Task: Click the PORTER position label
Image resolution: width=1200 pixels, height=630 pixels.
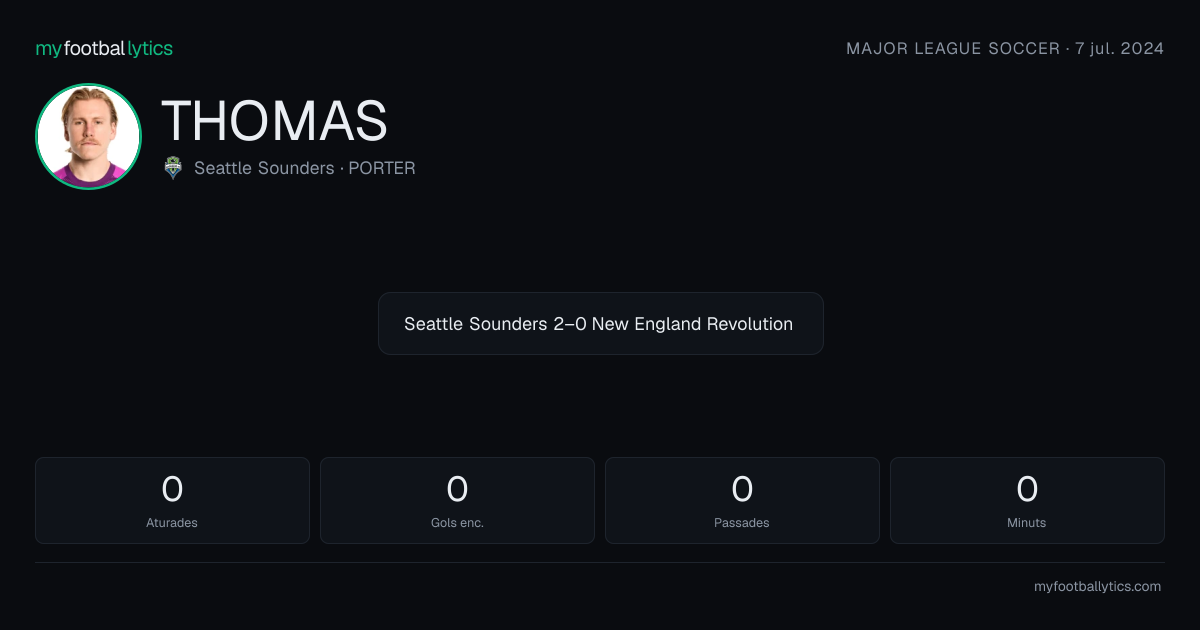Action: click(x=382, y=168)
